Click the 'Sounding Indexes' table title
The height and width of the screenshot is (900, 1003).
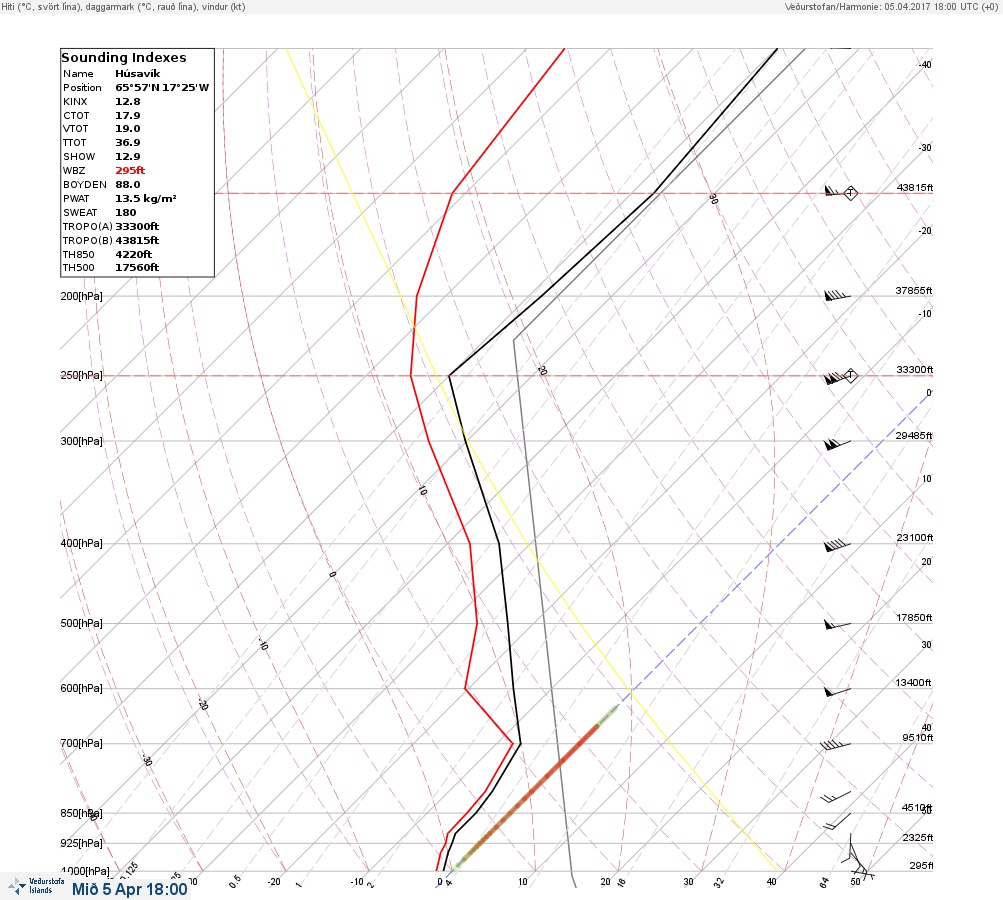tap(123, 58)
